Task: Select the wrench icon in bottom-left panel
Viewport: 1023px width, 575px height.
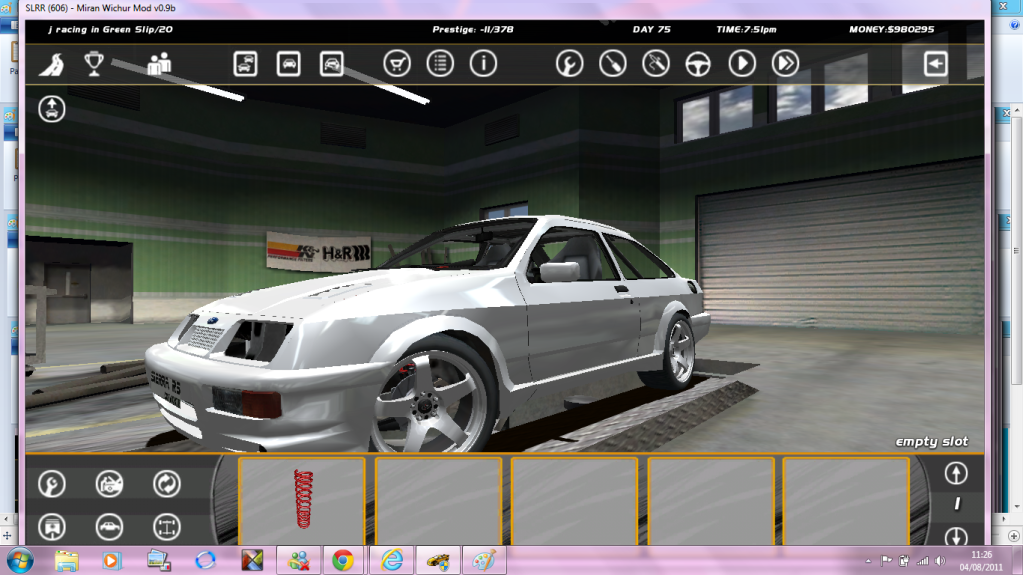Action: click(52, 484)
